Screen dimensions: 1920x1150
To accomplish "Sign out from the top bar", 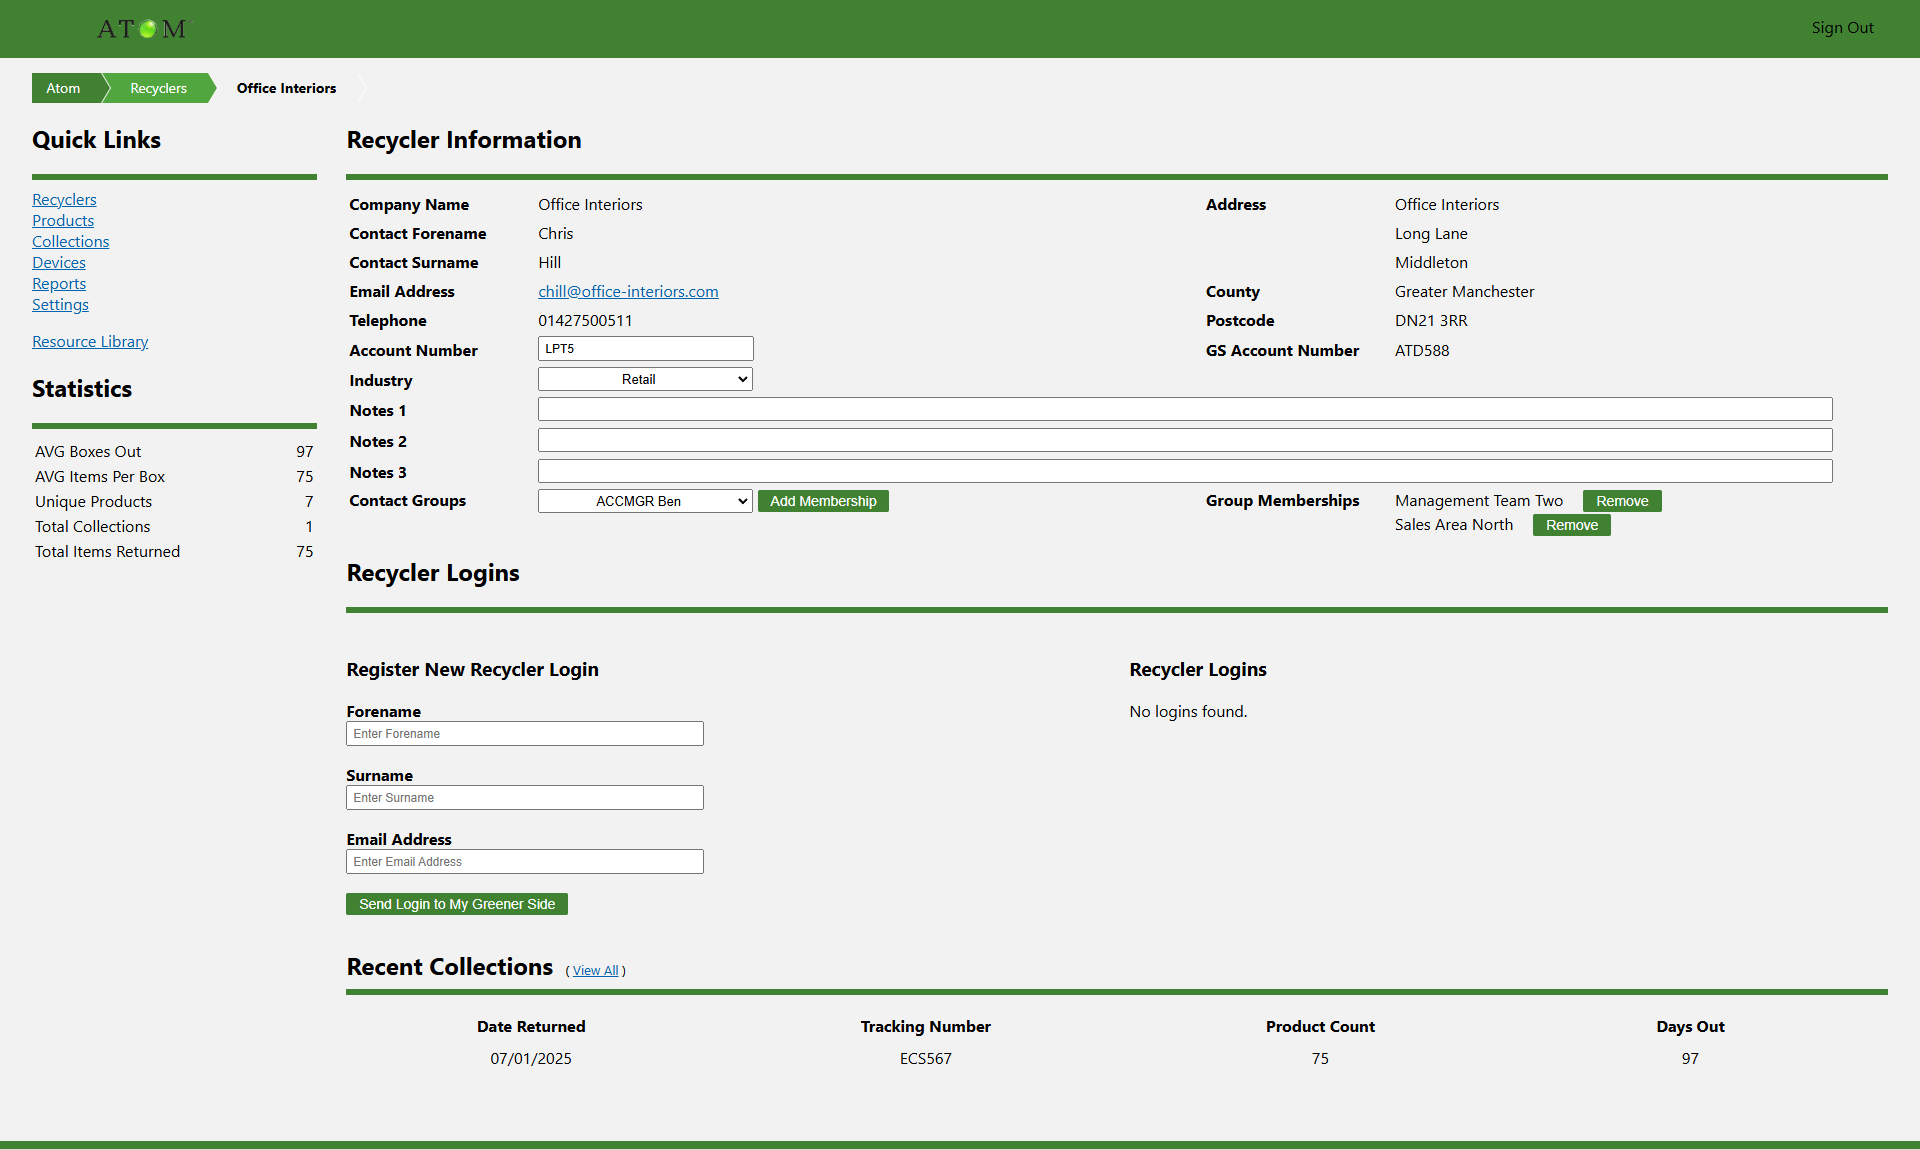I will pyautogui.click(x=1841, y=28).
